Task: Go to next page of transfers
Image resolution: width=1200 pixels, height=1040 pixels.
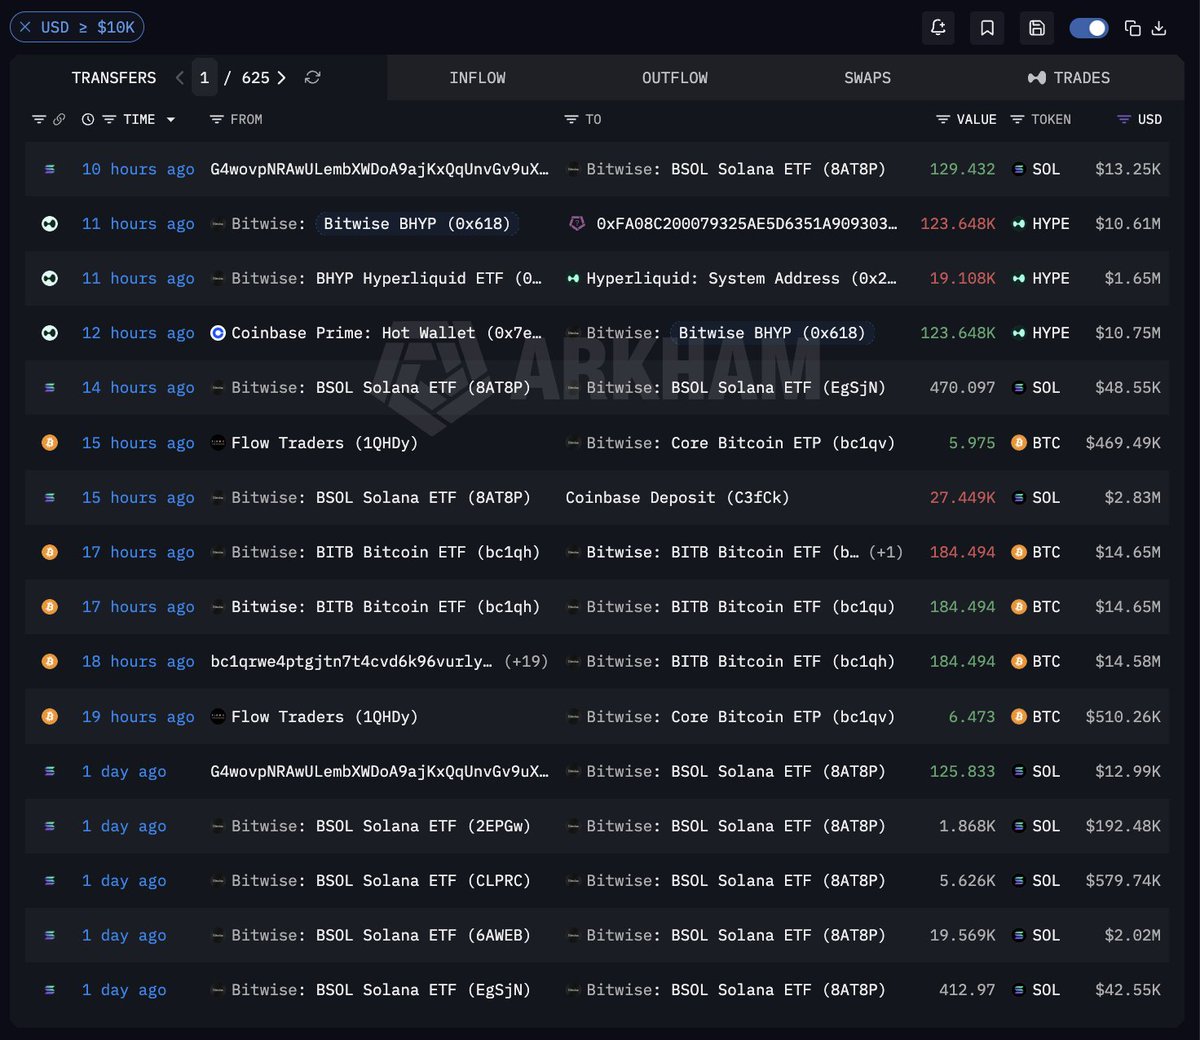Action: pyautogui.click(x=282, y=77)
